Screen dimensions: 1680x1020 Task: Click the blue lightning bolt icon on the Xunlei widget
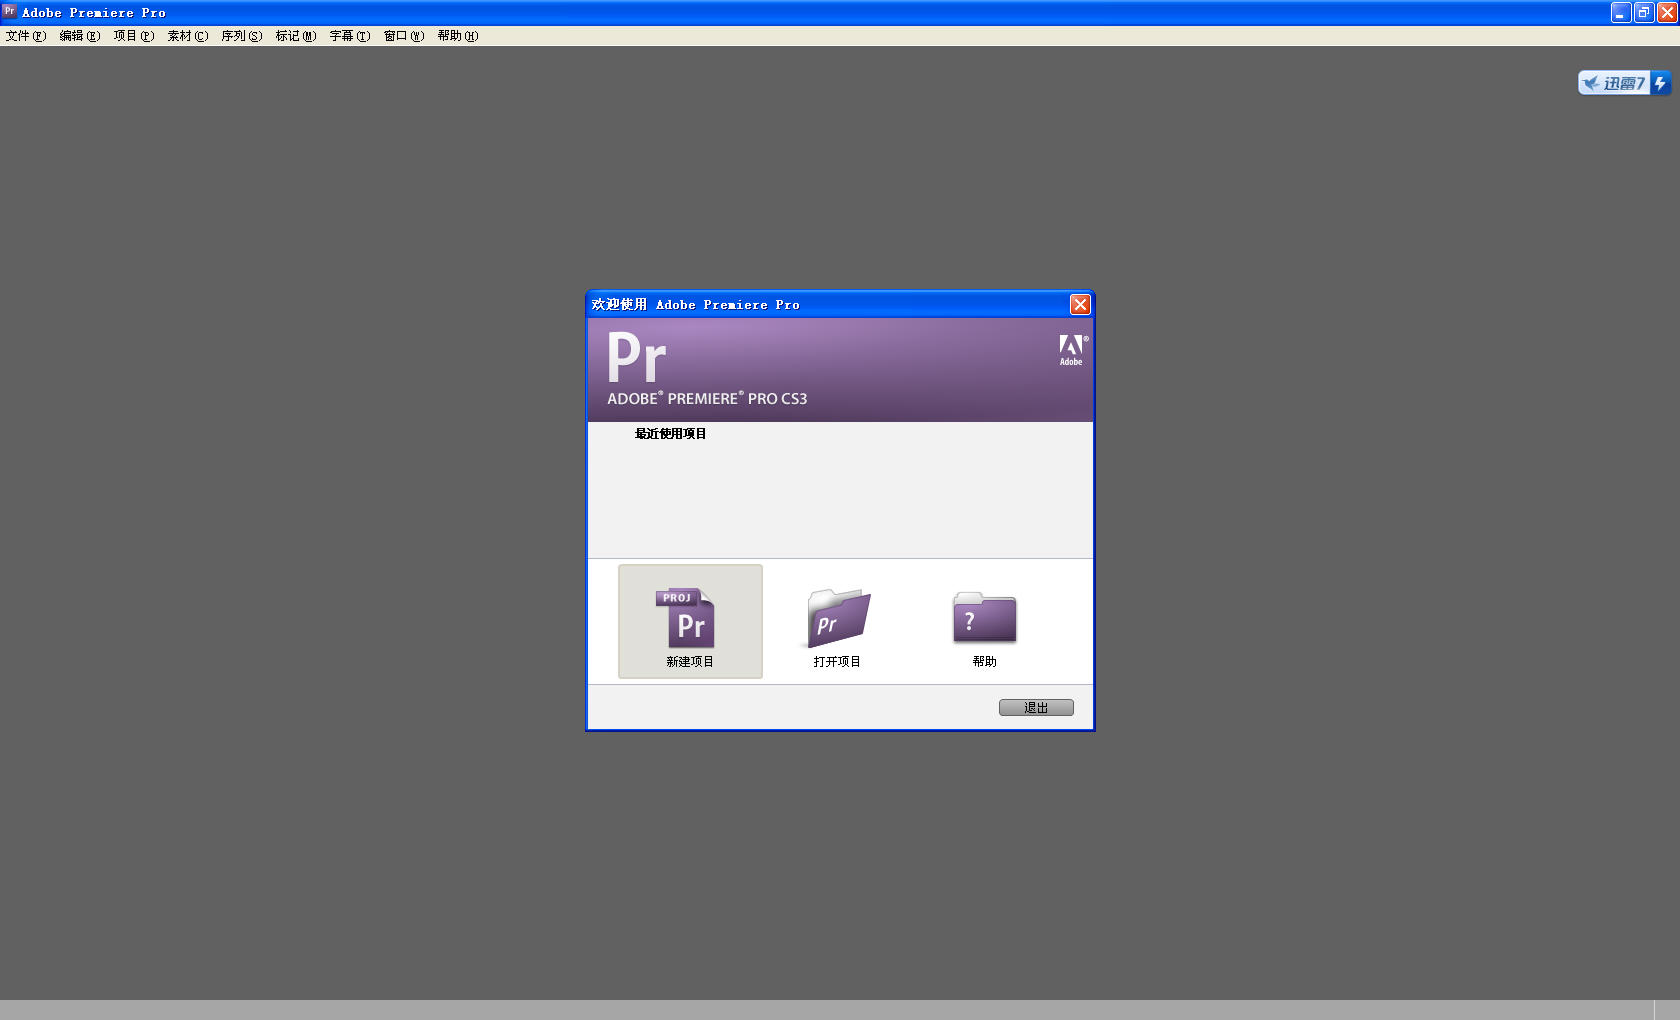(x=1660, y=83)
